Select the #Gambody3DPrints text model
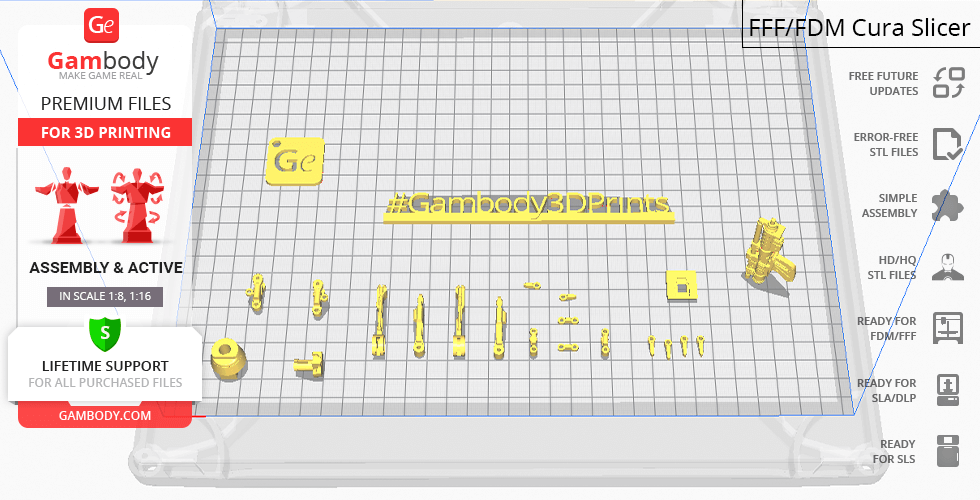980x500 pixels. tap(529, 206)
